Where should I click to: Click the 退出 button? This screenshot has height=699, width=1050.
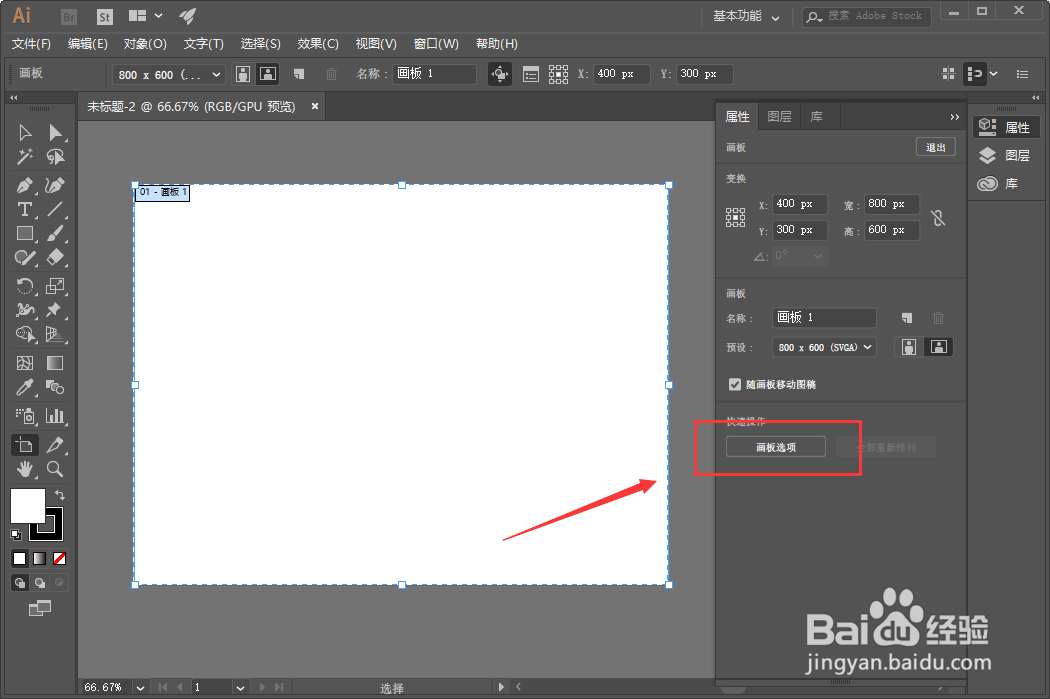(935, 147)
